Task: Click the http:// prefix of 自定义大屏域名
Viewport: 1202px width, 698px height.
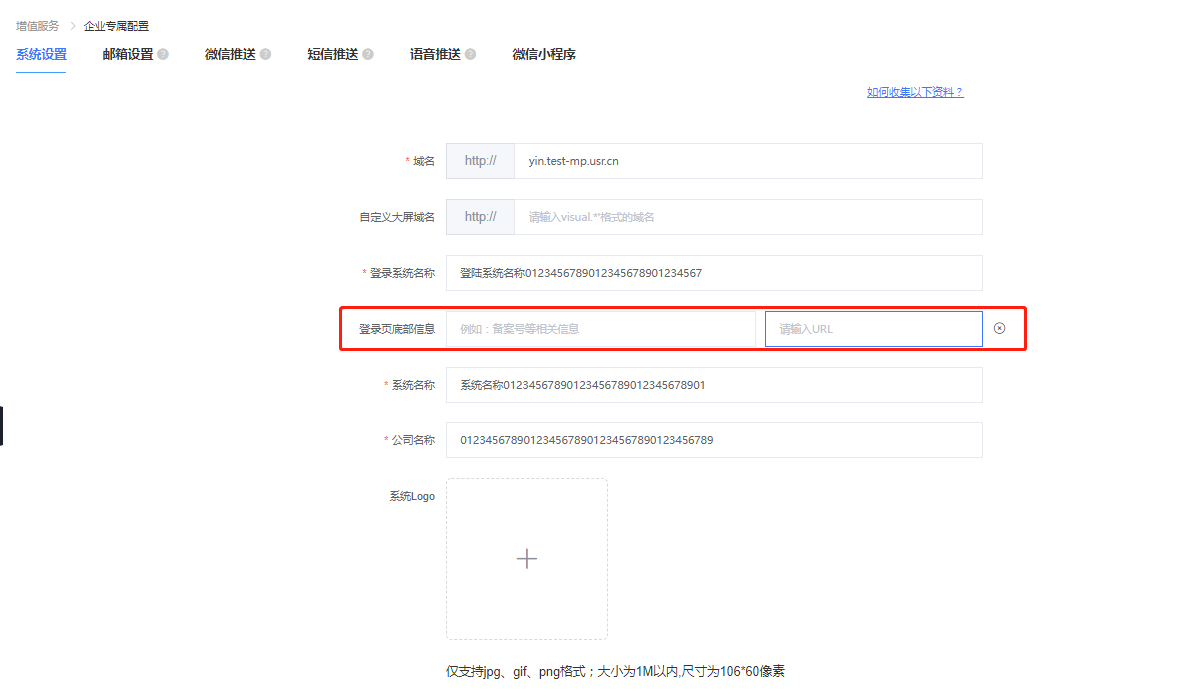Action: (481, 217)
